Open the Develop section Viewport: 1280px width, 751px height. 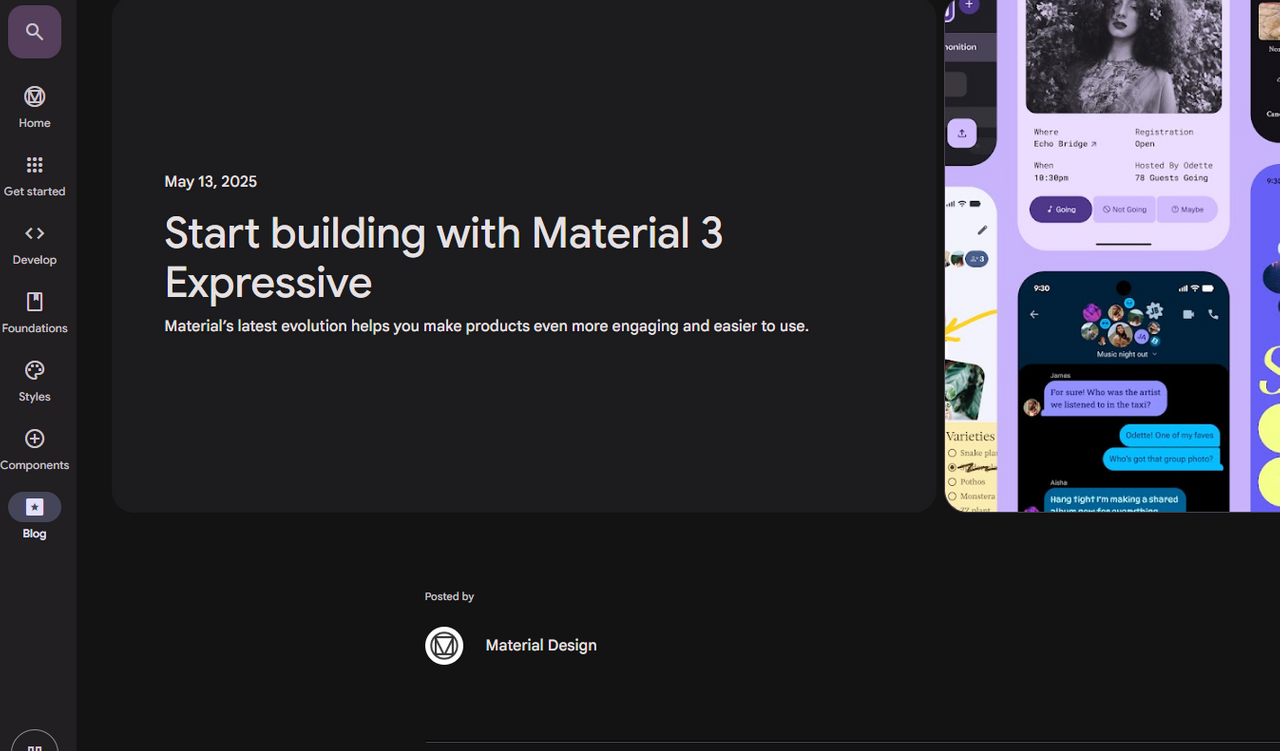(34, 245)
